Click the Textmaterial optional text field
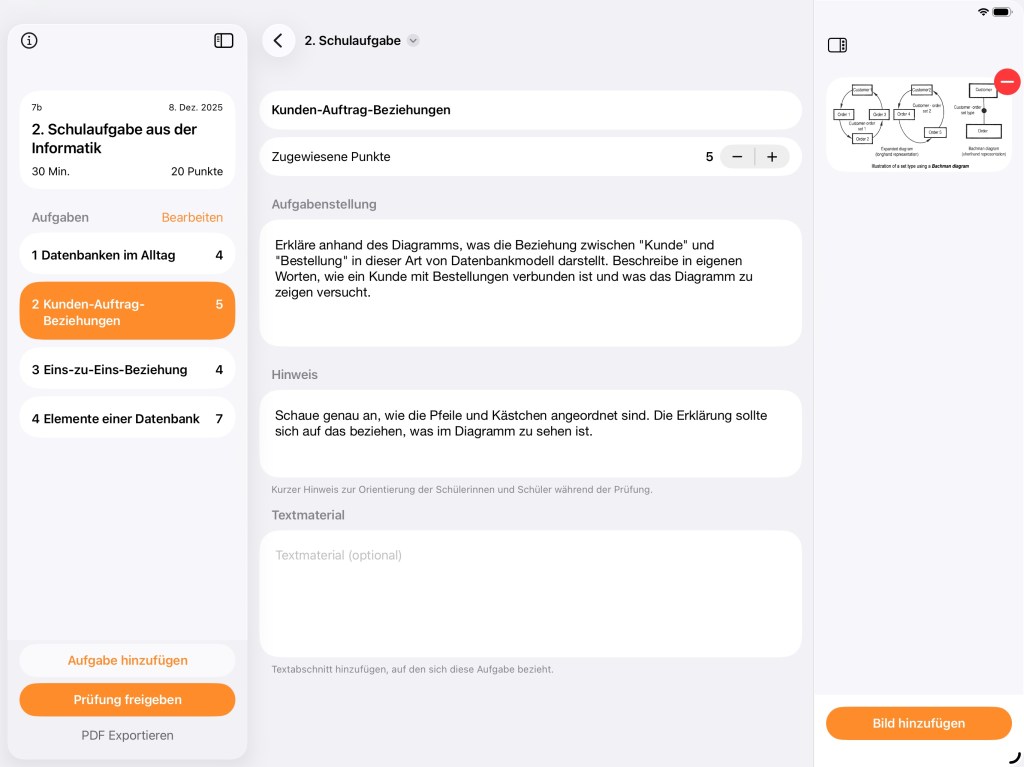Image resolution: width=1024 pixels, height=767 pixels. tap(530, 593)
